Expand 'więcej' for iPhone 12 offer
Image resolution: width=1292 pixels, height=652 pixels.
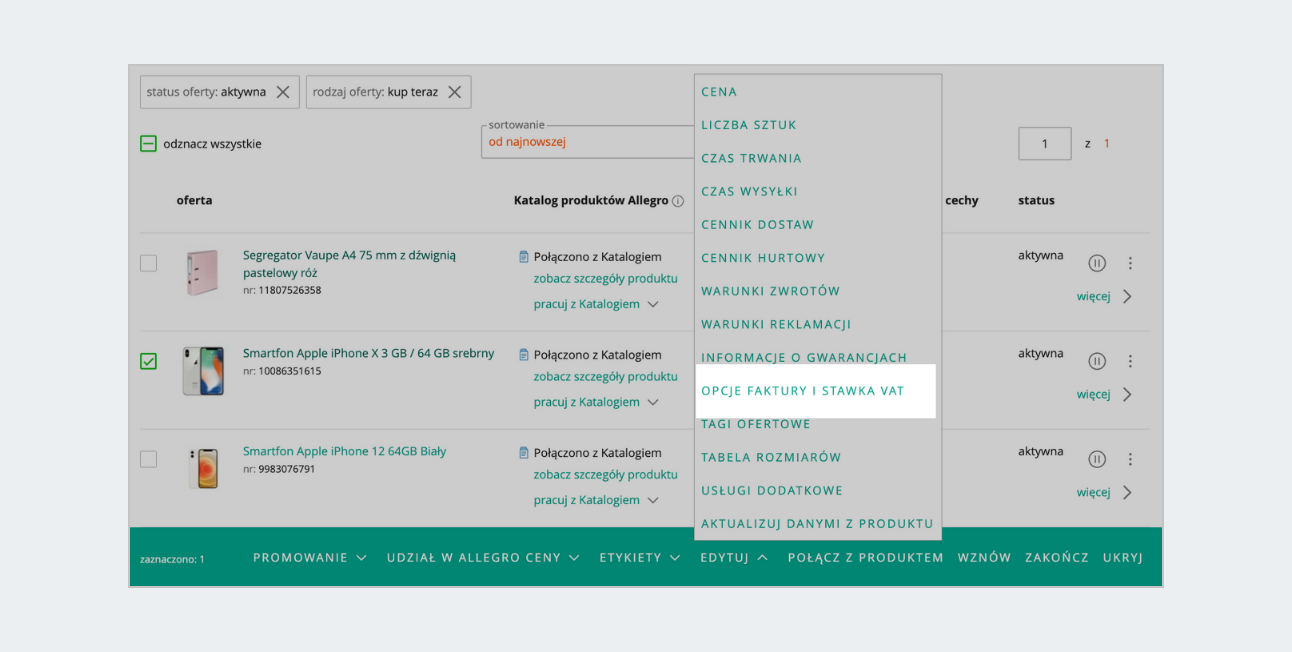(x=1104, y=493)
